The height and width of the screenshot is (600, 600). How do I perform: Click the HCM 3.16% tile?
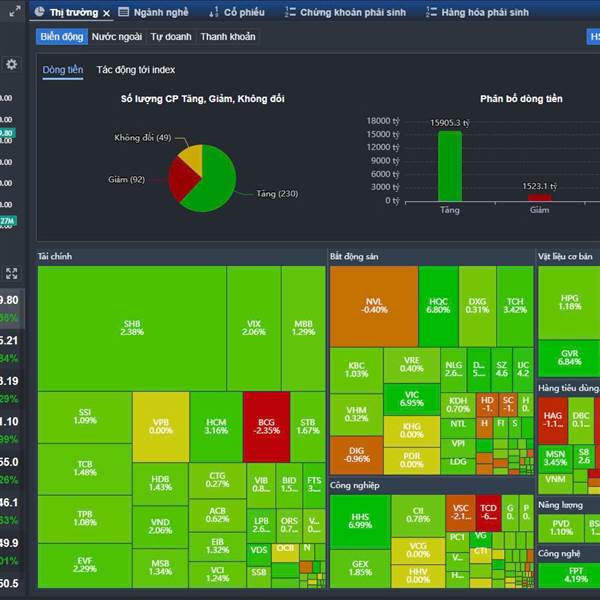pyautogui.click(x=216, y=427)
